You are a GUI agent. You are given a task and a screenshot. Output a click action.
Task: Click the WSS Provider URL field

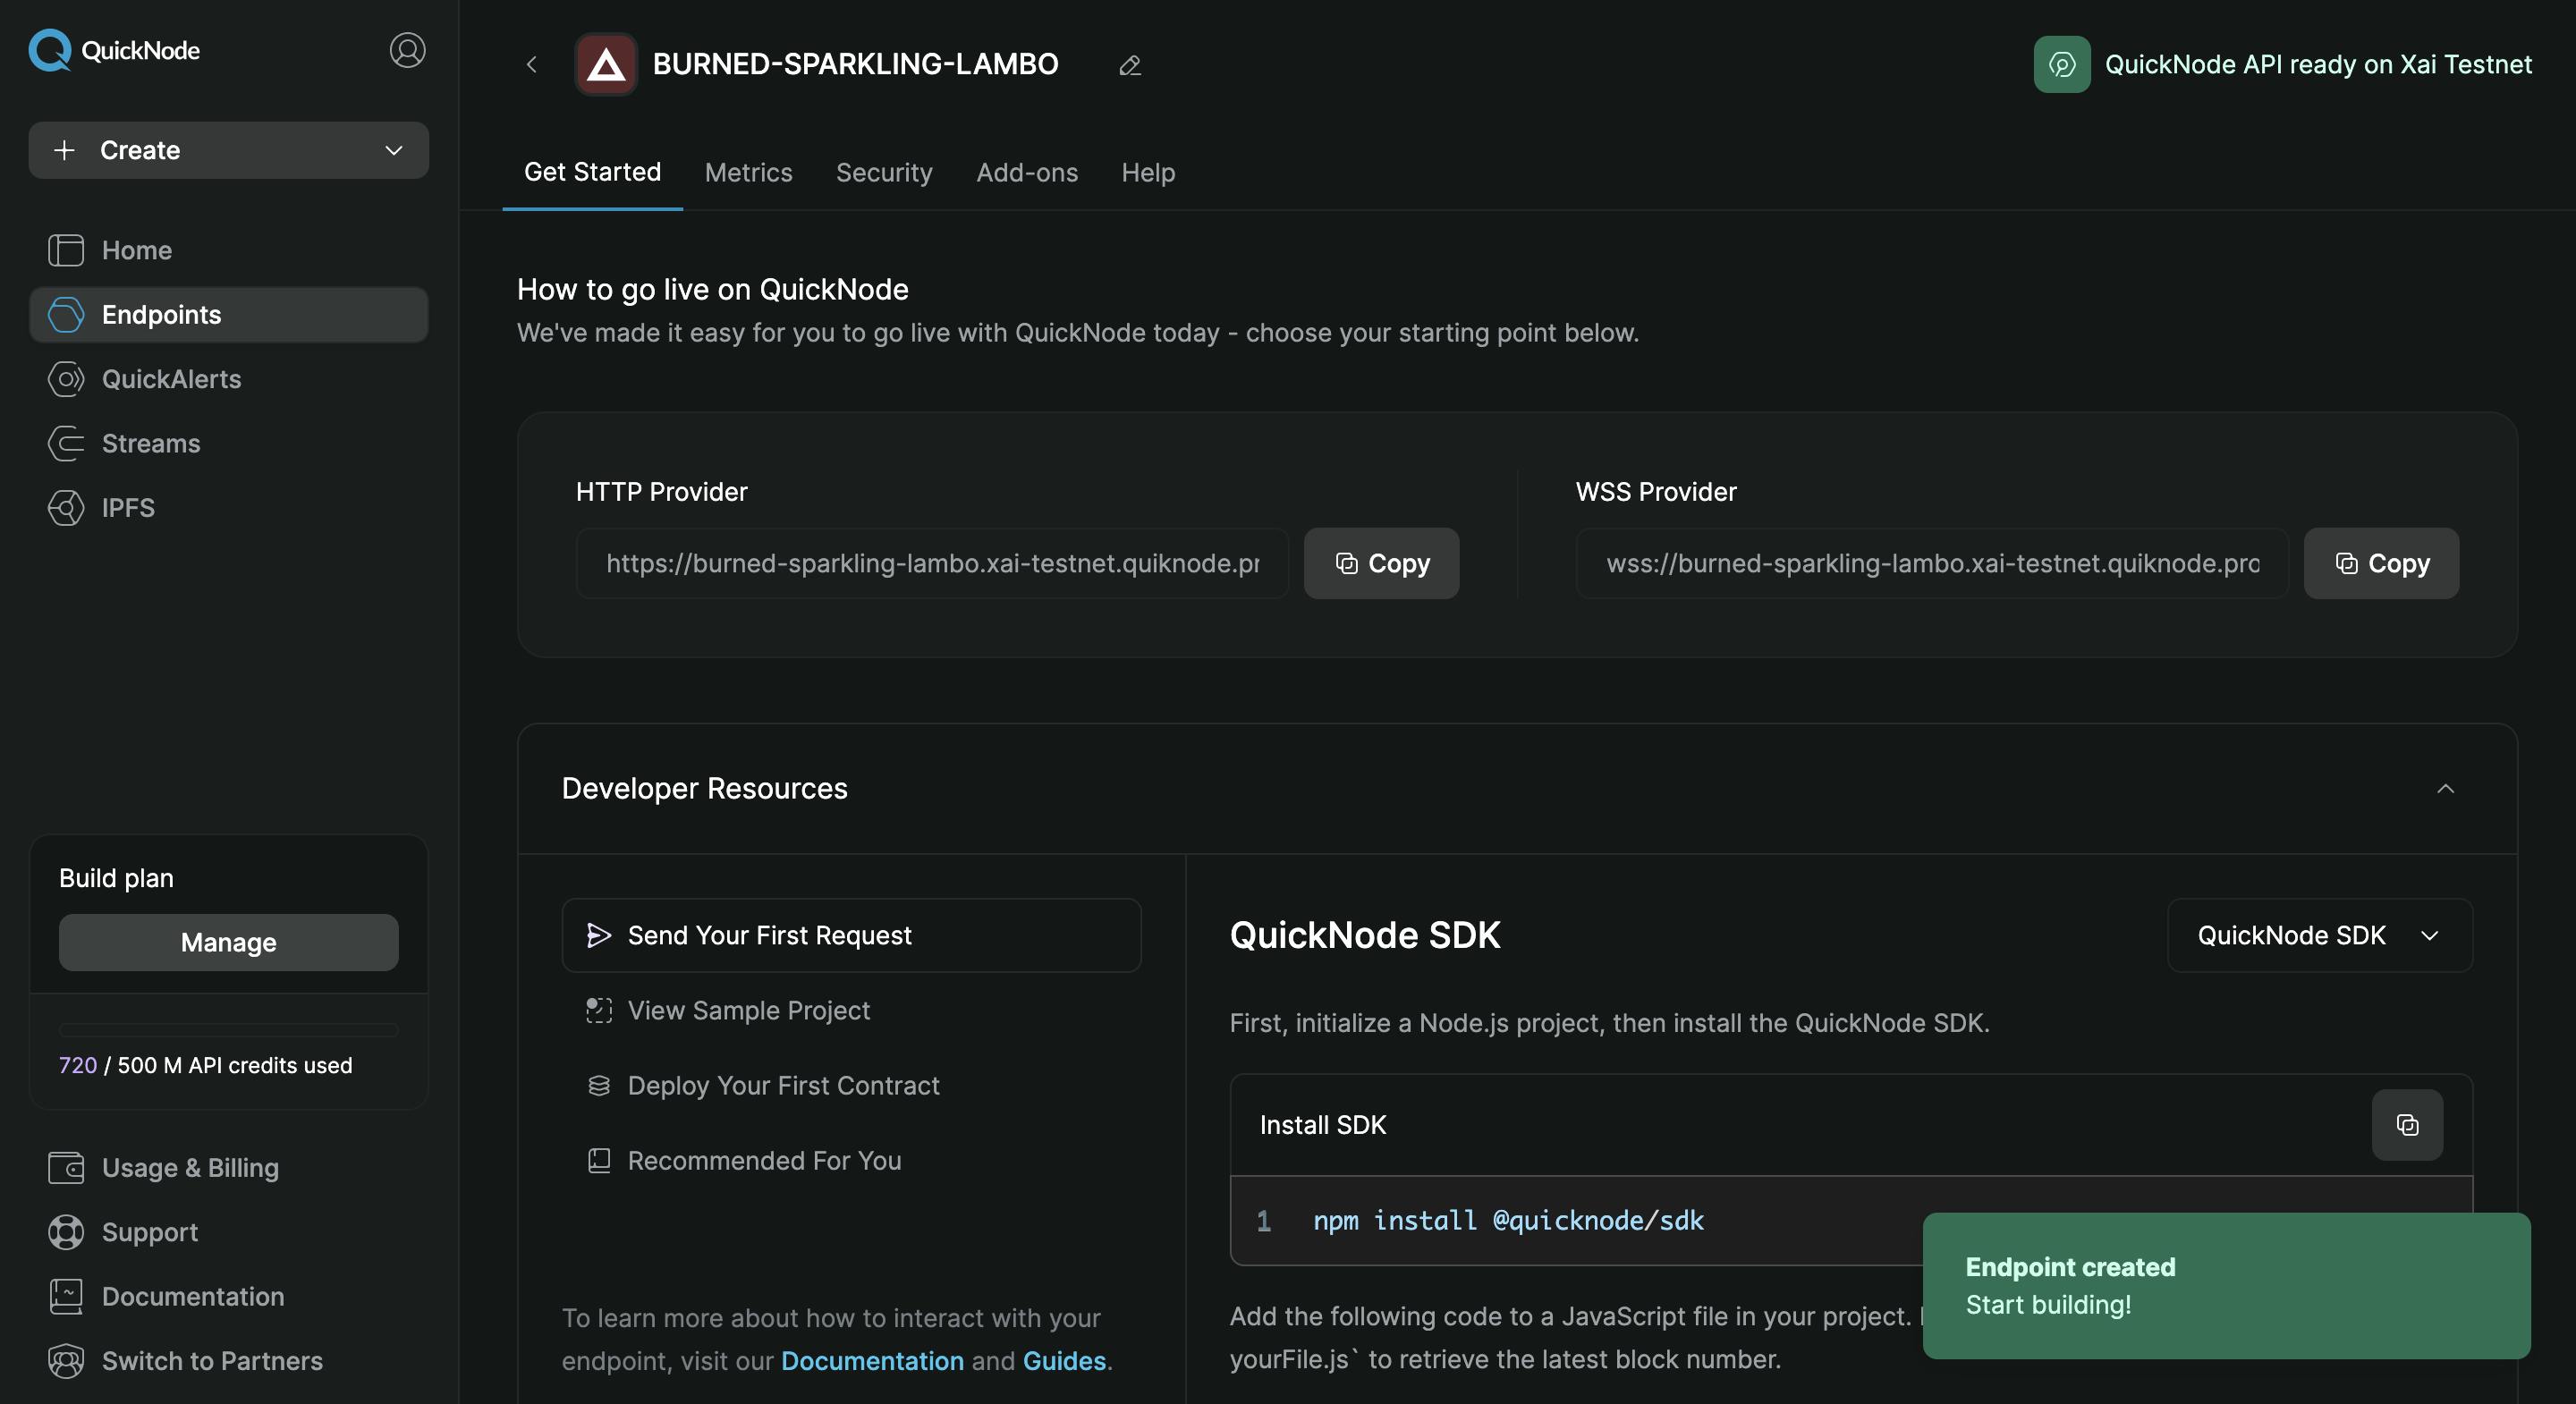click(x=1932, y=563)
